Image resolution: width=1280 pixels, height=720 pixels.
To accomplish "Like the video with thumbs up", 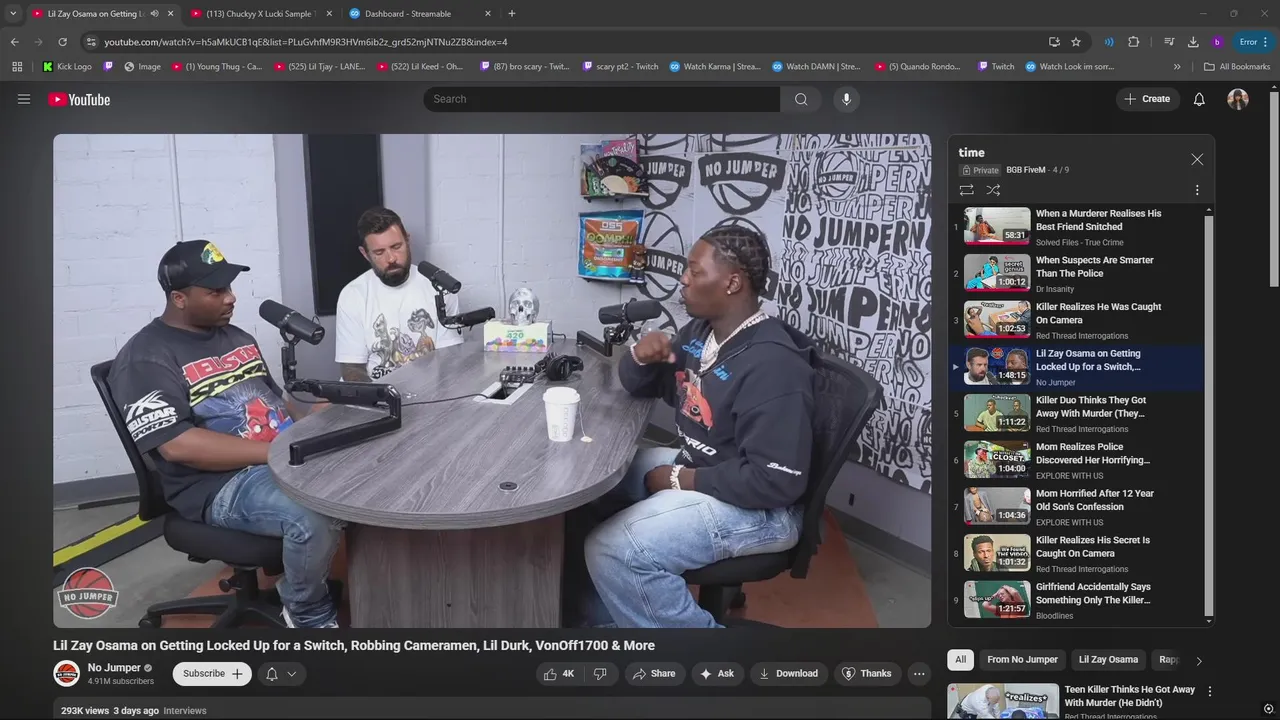I will point(559,674).
